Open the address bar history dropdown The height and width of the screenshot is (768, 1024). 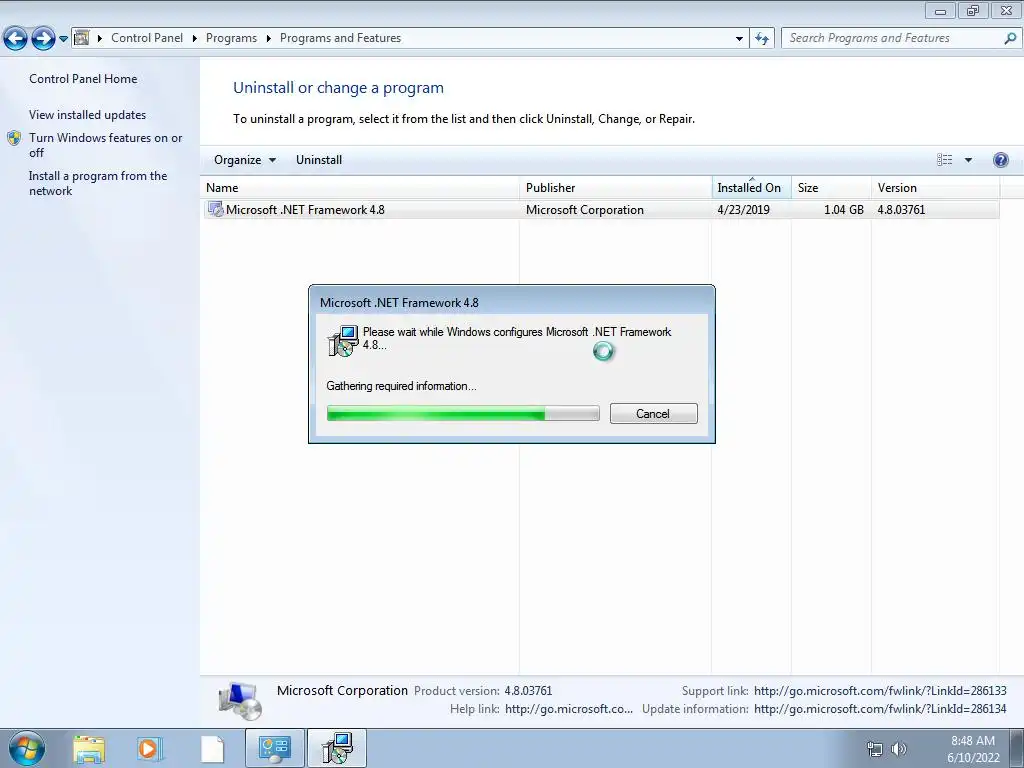(739, 39)
